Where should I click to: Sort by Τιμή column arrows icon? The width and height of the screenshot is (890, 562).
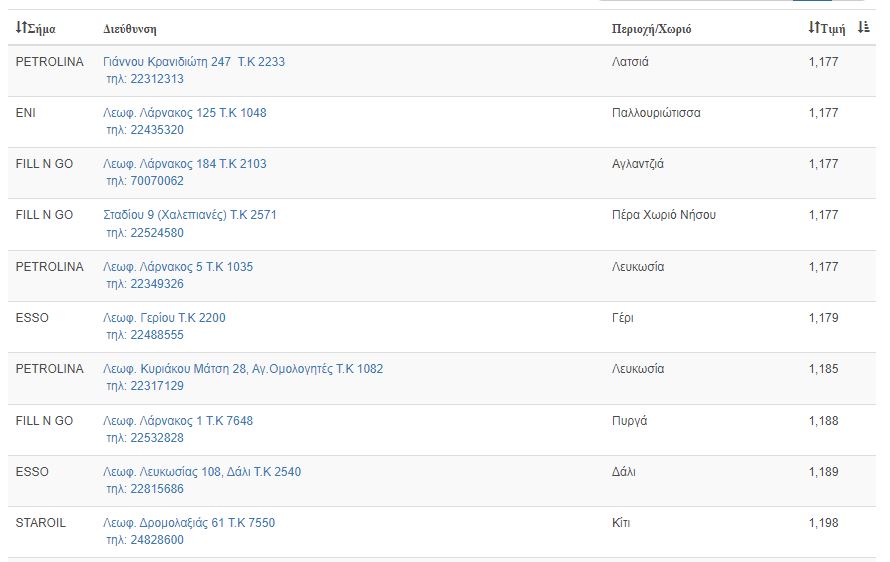click(814, 27)
